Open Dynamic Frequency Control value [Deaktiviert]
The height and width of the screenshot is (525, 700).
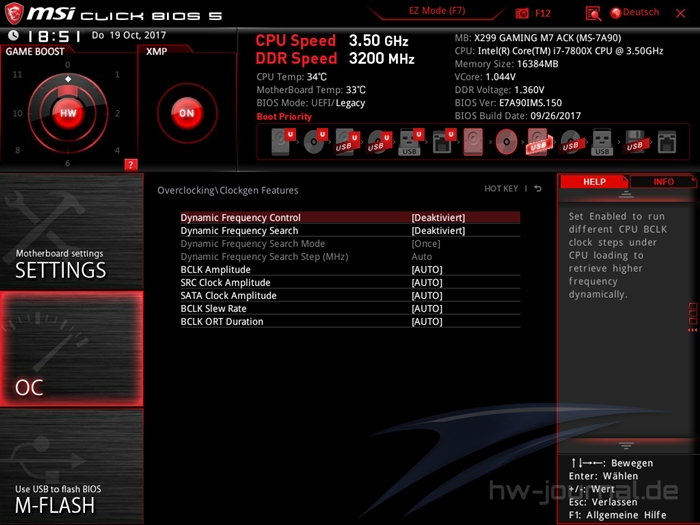click(x=438, y=217)
